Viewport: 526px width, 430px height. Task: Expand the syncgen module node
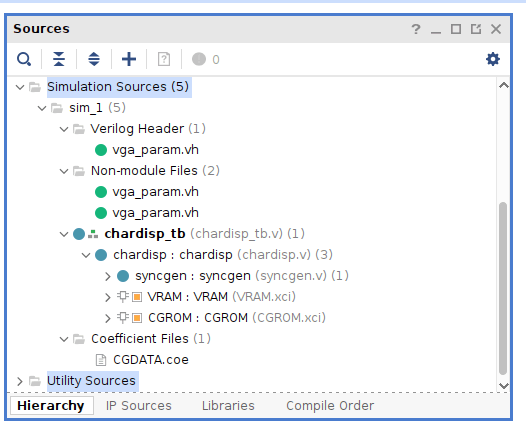107,276
